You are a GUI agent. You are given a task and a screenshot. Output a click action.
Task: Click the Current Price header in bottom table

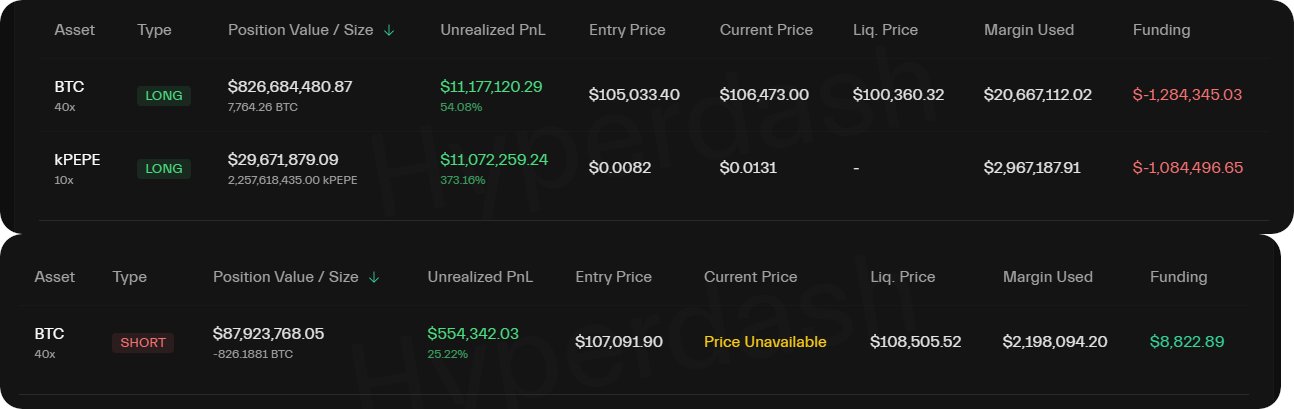pyautogui.click(x=751, y=277)
